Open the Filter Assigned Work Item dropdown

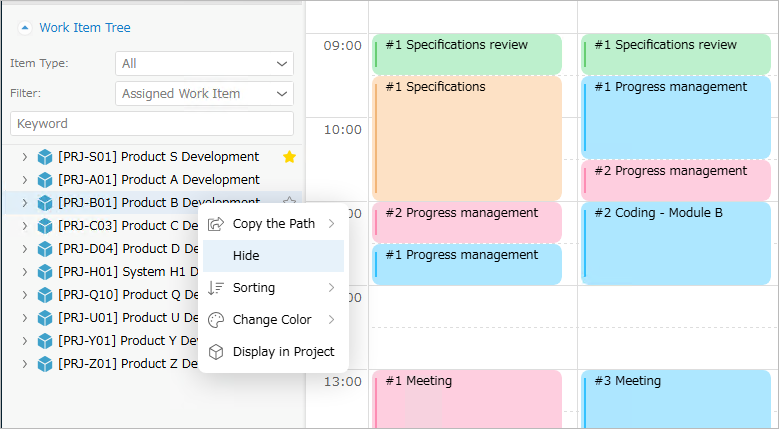(x=204, y=93)
